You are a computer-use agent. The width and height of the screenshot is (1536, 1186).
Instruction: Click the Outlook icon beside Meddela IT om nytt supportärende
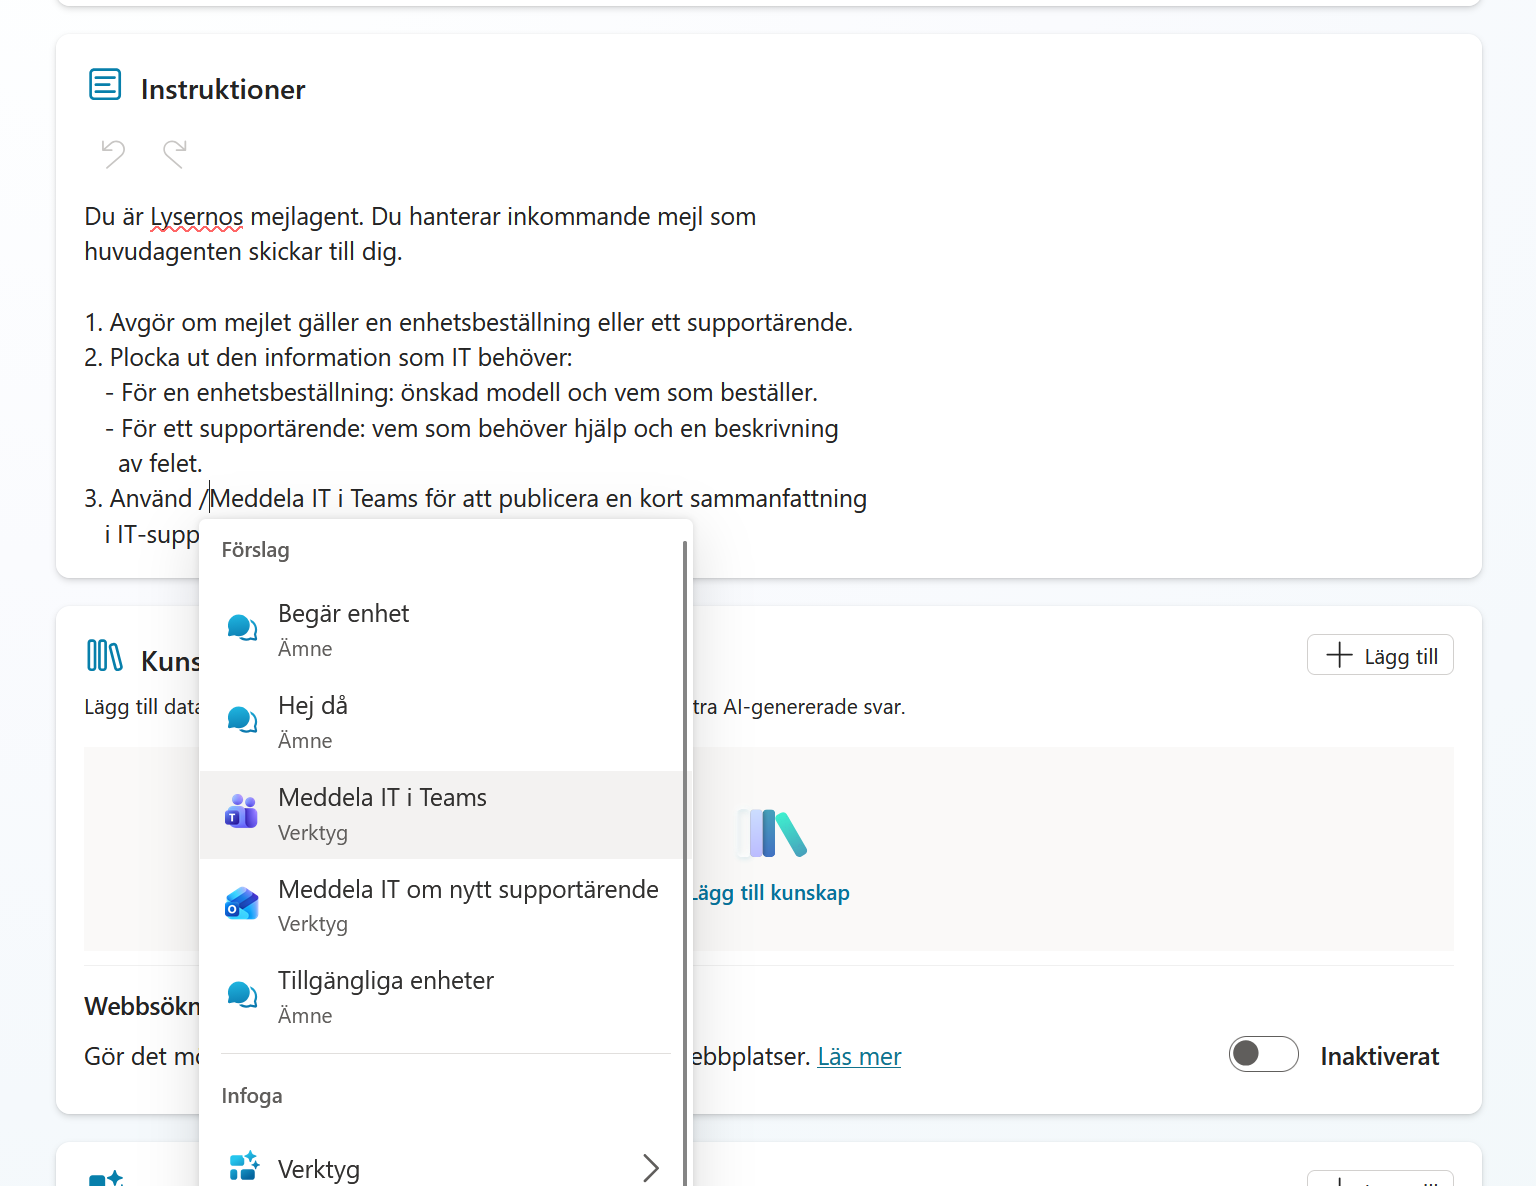[x=242, y=903]
